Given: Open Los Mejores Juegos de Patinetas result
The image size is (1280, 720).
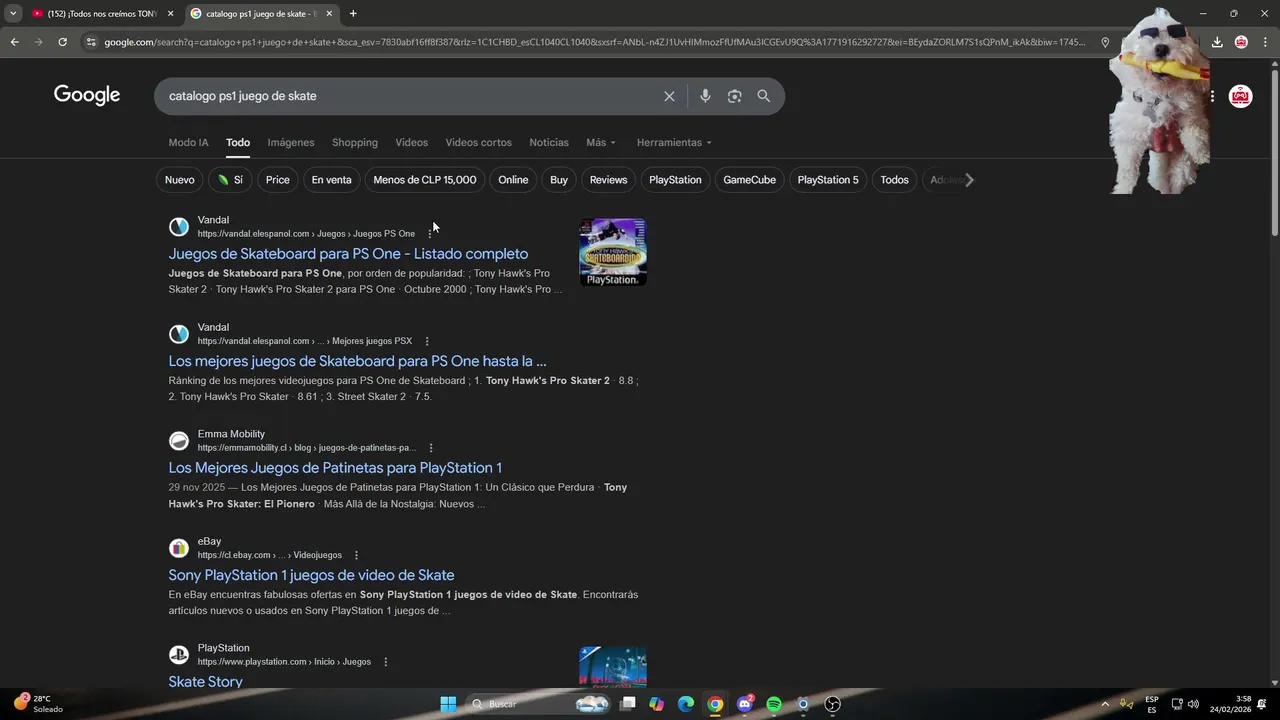Looking at the screenshot, I should [335, 468].
